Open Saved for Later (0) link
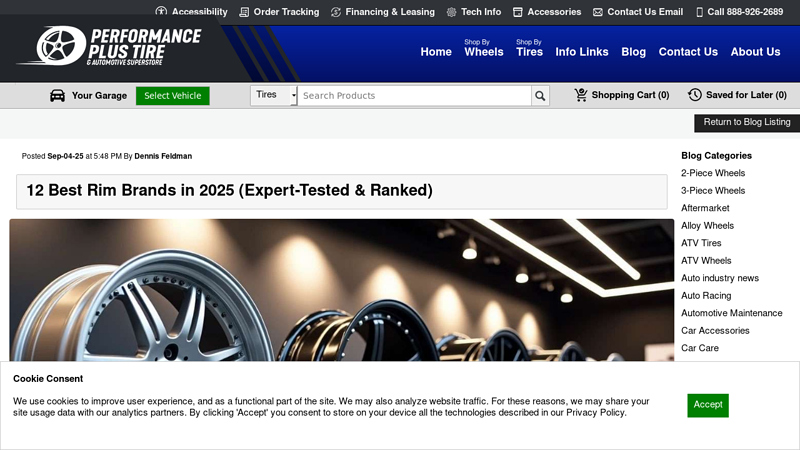 [x=746, y=95]
